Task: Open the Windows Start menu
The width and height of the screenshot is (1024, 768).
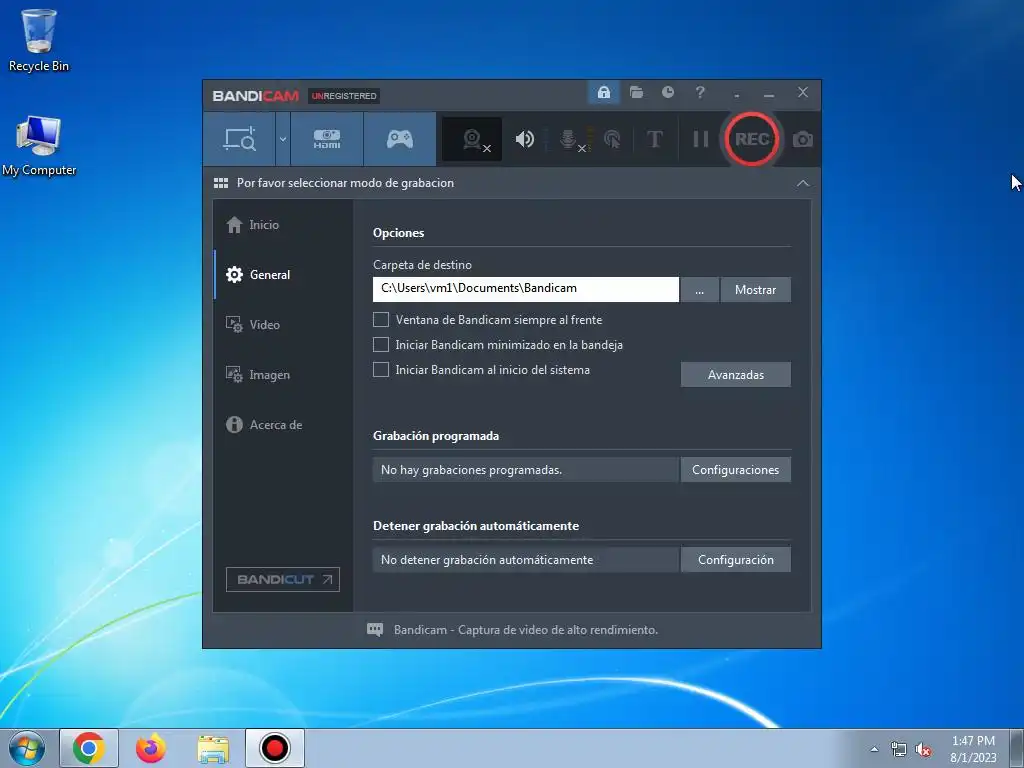Action: pos(27,748)
